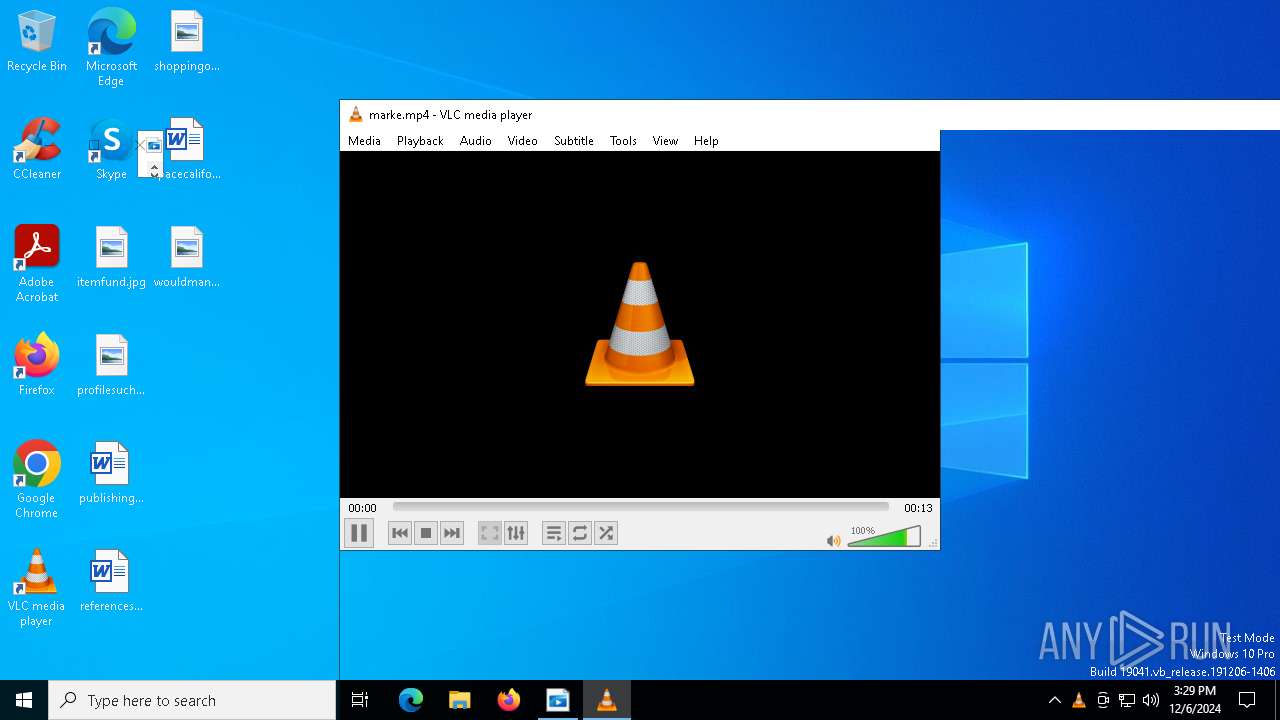This screenshot has width=1280, height=720.
Task: Grab VLC window resize grip
Action: click(933, 543)
